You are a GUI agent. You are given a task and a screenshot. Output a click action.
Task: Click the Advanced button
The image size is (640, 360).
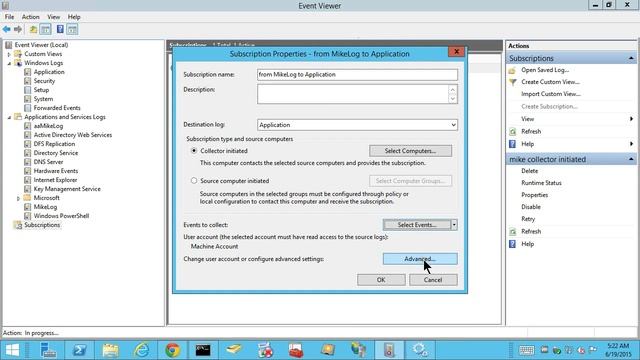click(420, 259)
